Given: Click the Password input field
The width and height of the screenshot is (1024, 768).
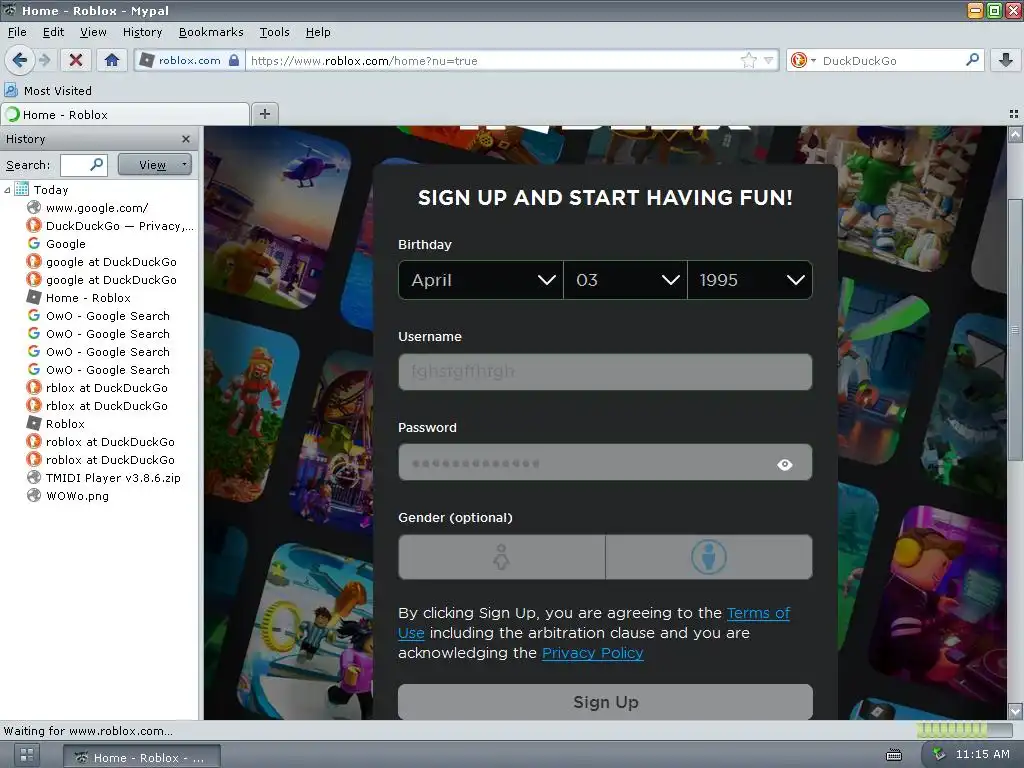Looking at the screenshot, I should 605,462.
